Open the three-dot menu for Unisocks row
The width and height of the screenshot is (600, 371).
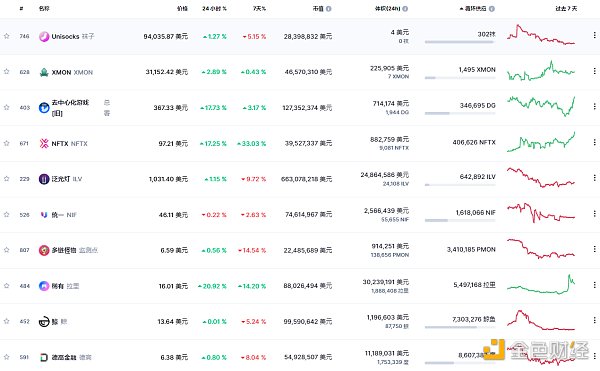coord(594,35)
